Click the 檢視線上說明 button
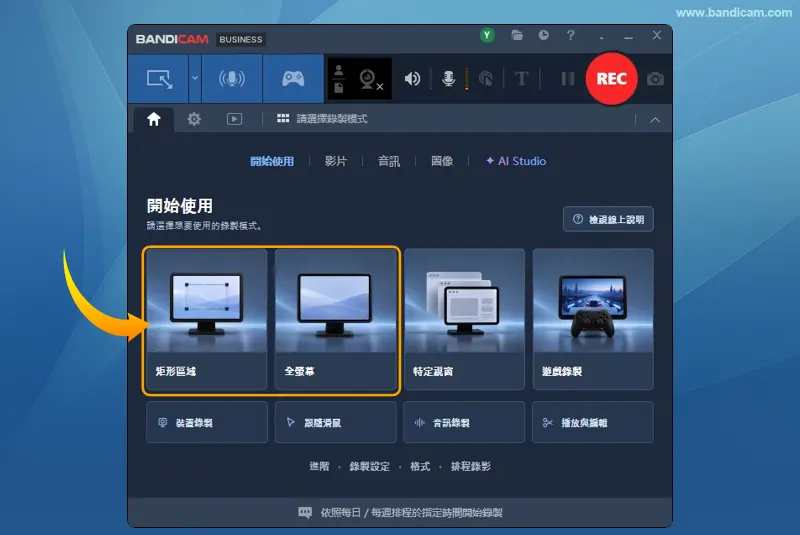 coord(608,219)
